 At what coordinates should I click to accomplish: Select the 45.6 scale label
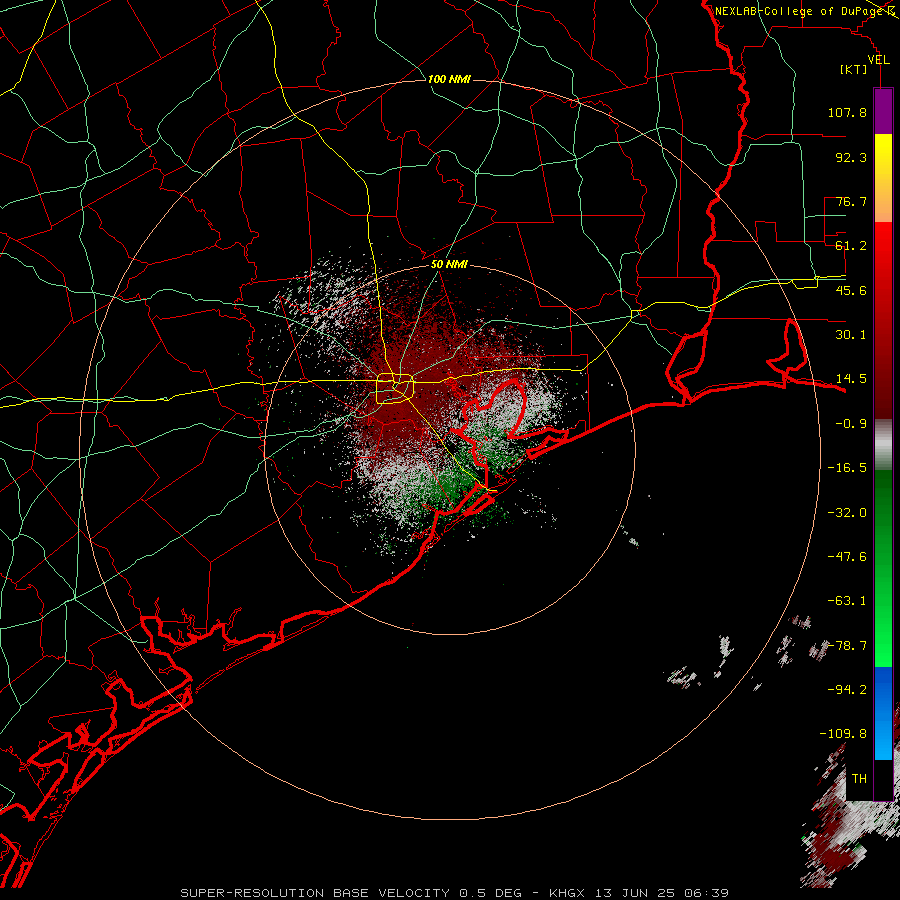pos(851,290)
